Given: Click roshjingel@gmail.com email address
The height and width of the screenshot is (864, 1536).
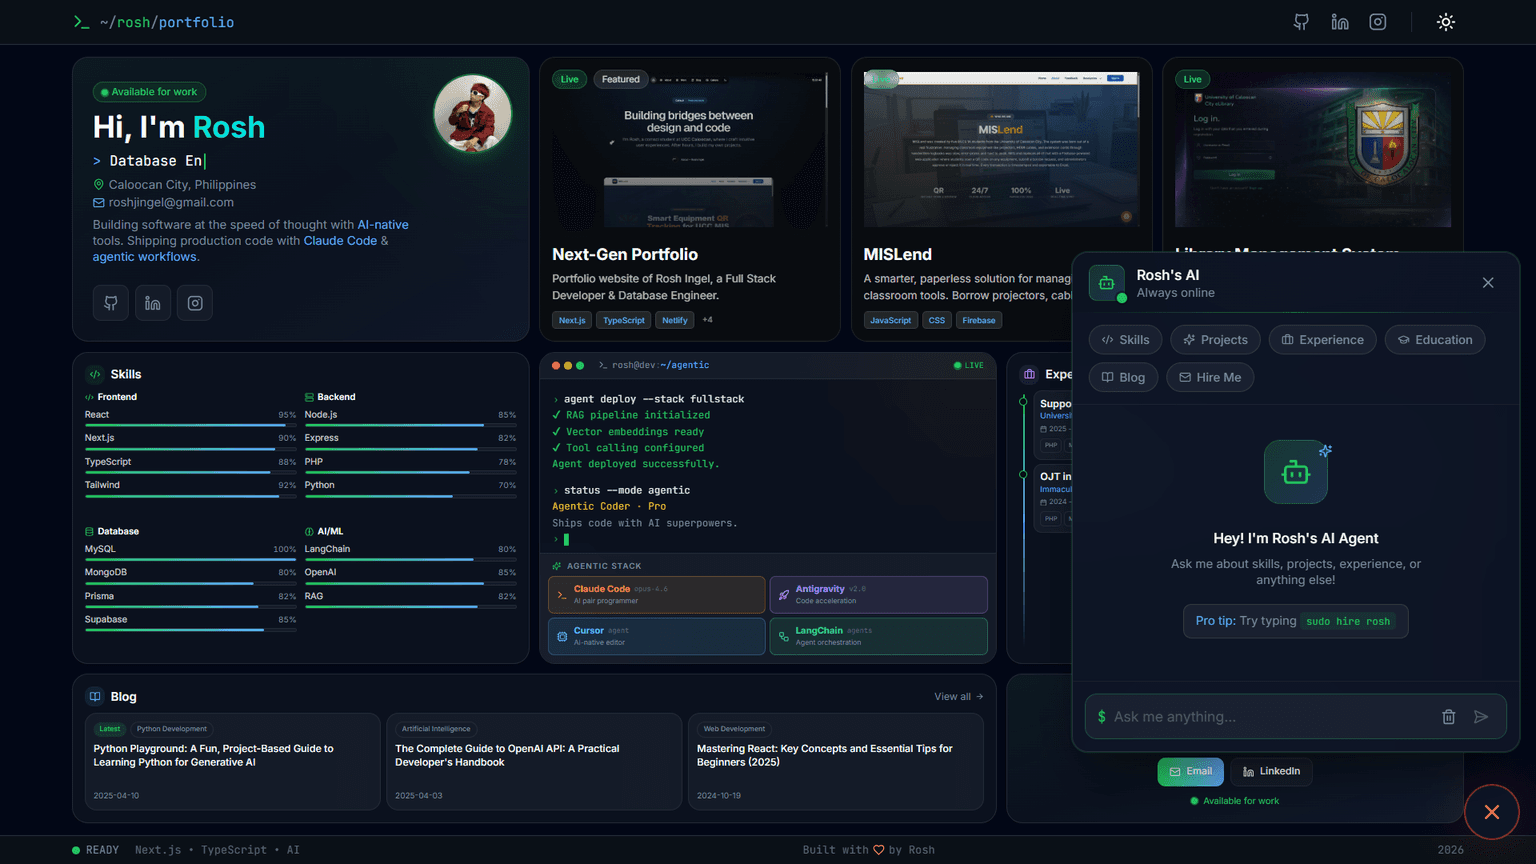Looking at the screenshot, I should [x=171, y=202].
